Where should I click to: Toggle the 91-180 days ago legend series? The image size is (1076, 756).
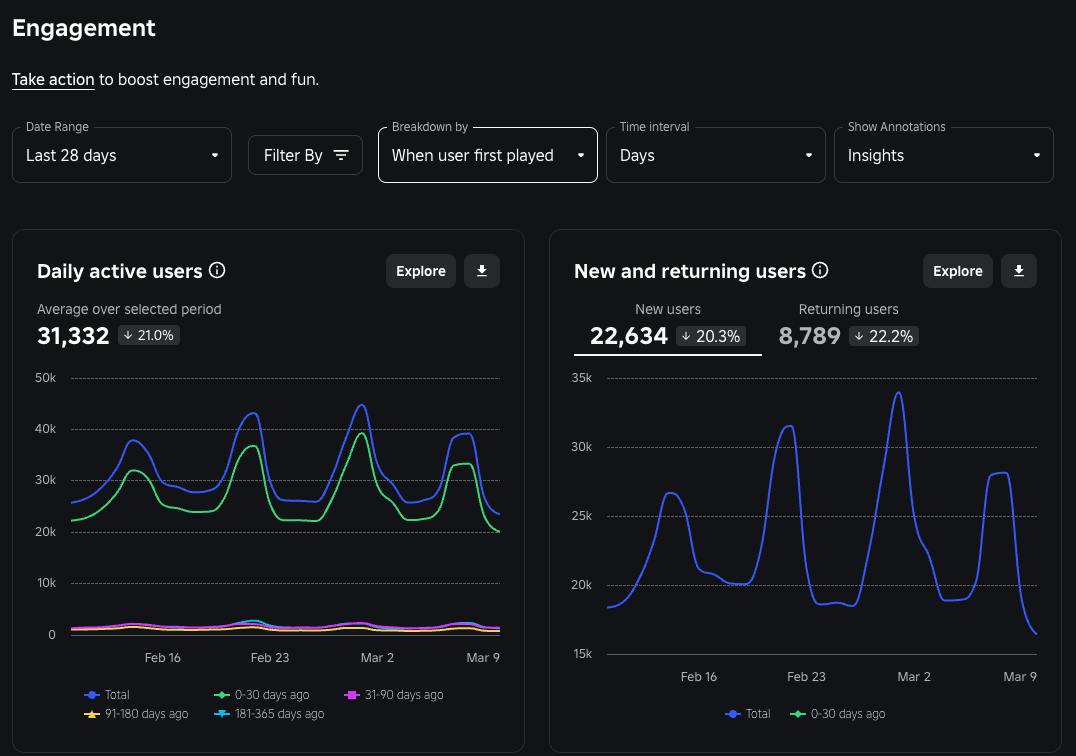pos(136,714)
